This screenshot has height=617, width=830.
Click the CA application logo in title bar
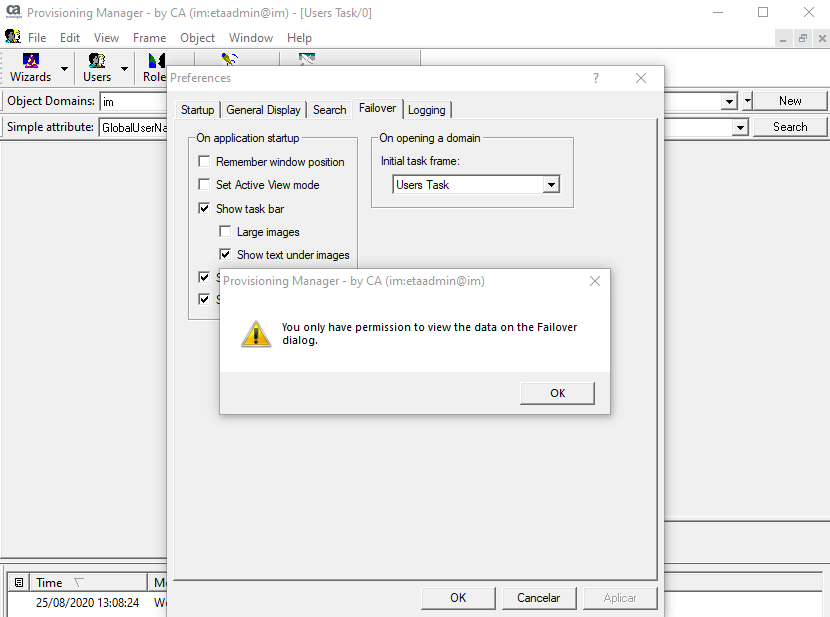click(x=13, y=12)
